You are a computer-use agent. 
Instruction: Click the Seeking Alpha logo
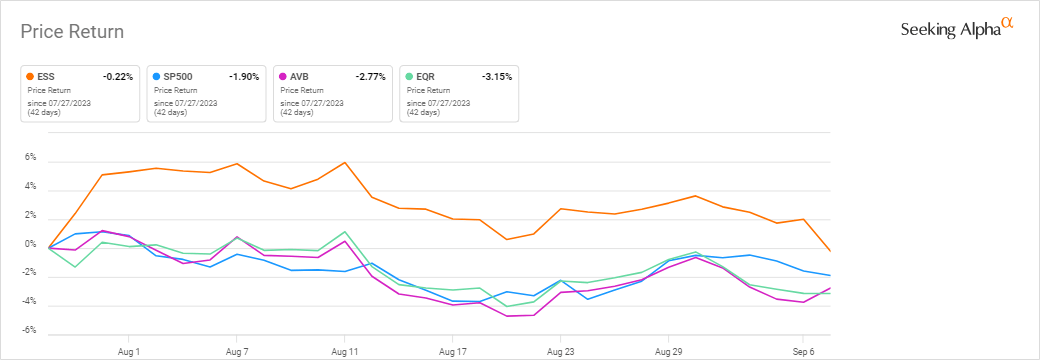pyautogui.click(x=957, y=29)
